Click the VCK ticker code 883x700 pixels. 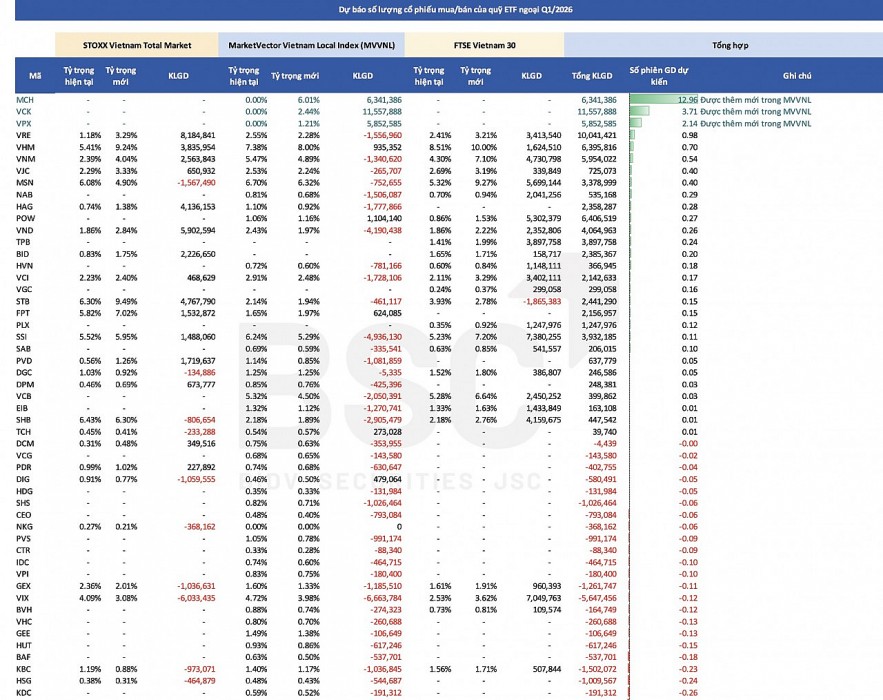25,112
